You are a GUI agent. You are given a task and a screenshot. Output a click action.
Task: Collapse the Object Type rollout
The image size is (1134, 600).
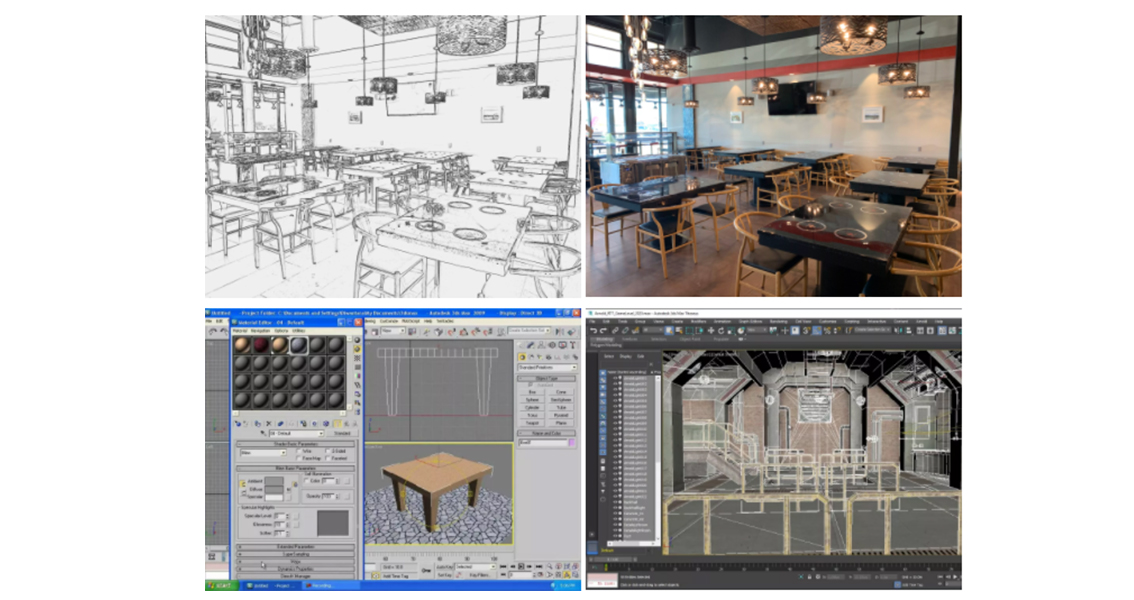(547, 379)
